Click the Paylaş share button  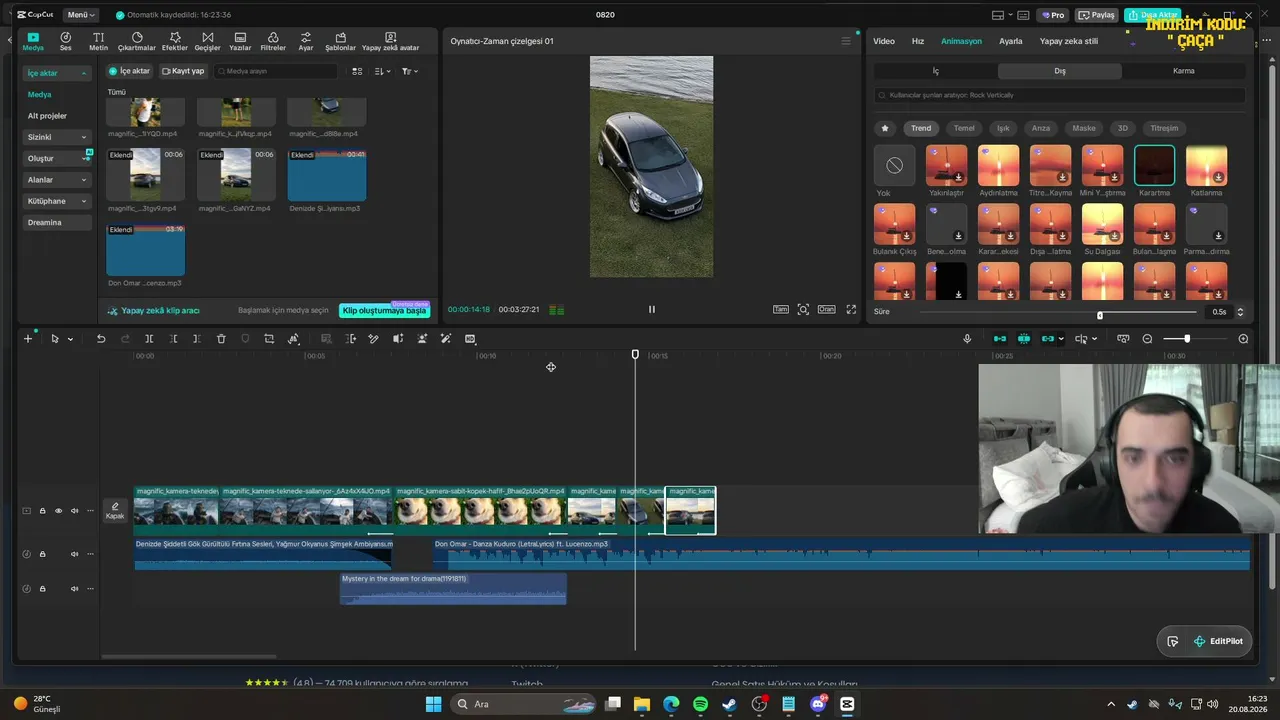click(1096, 15)
